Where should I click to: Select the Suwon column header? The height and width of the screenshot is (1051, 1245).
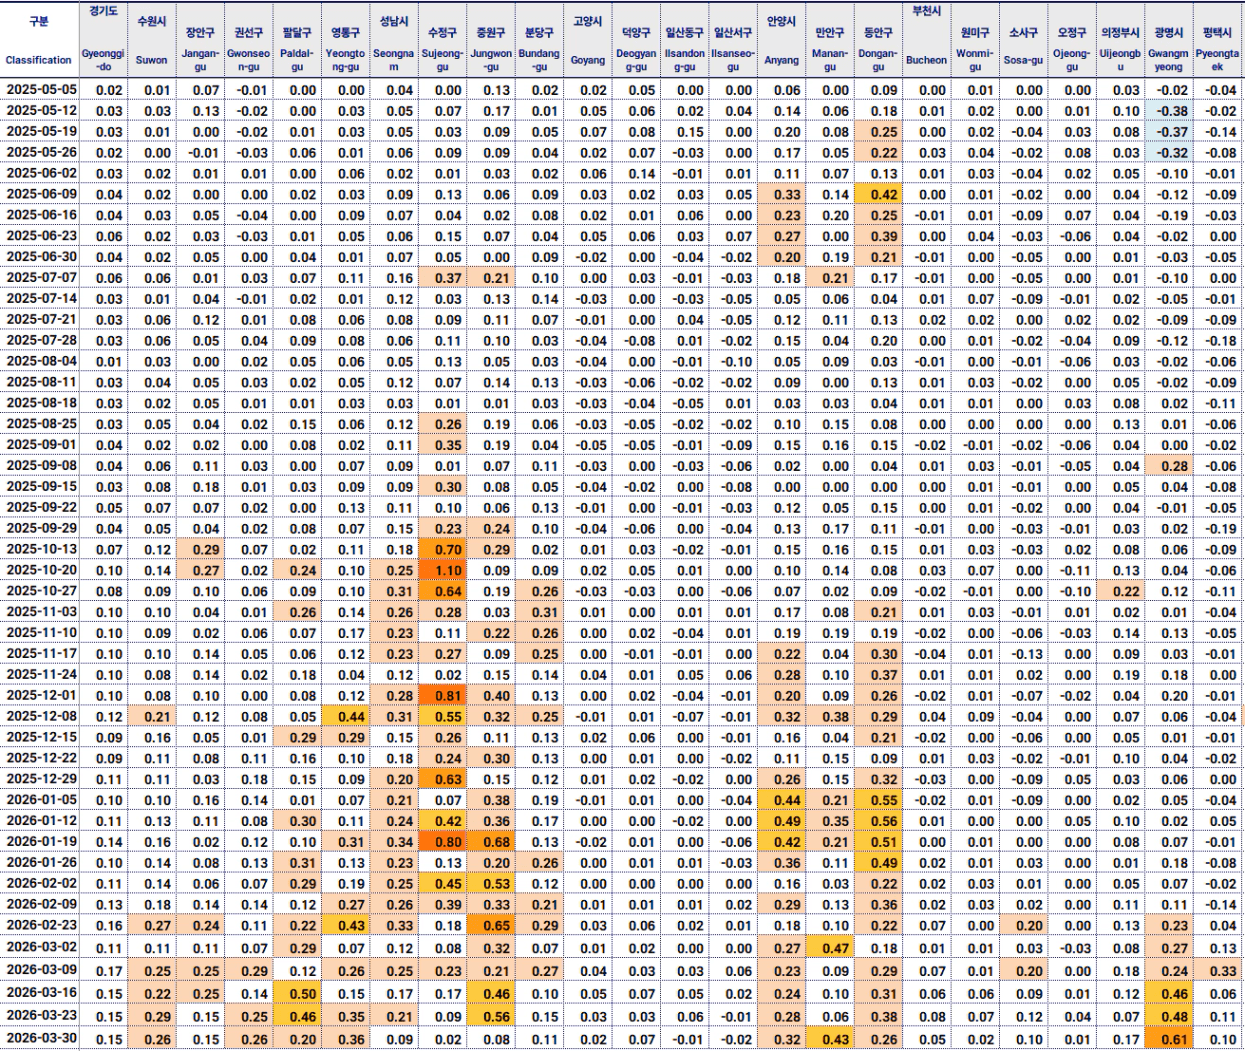pos(152,40)
